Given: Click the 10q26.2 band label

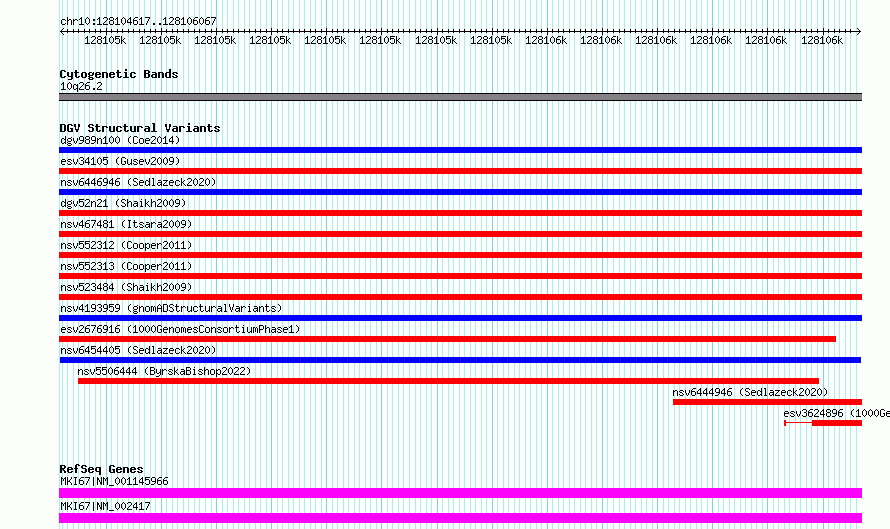Looking at the screenshot, I should (x=81, y=86).
